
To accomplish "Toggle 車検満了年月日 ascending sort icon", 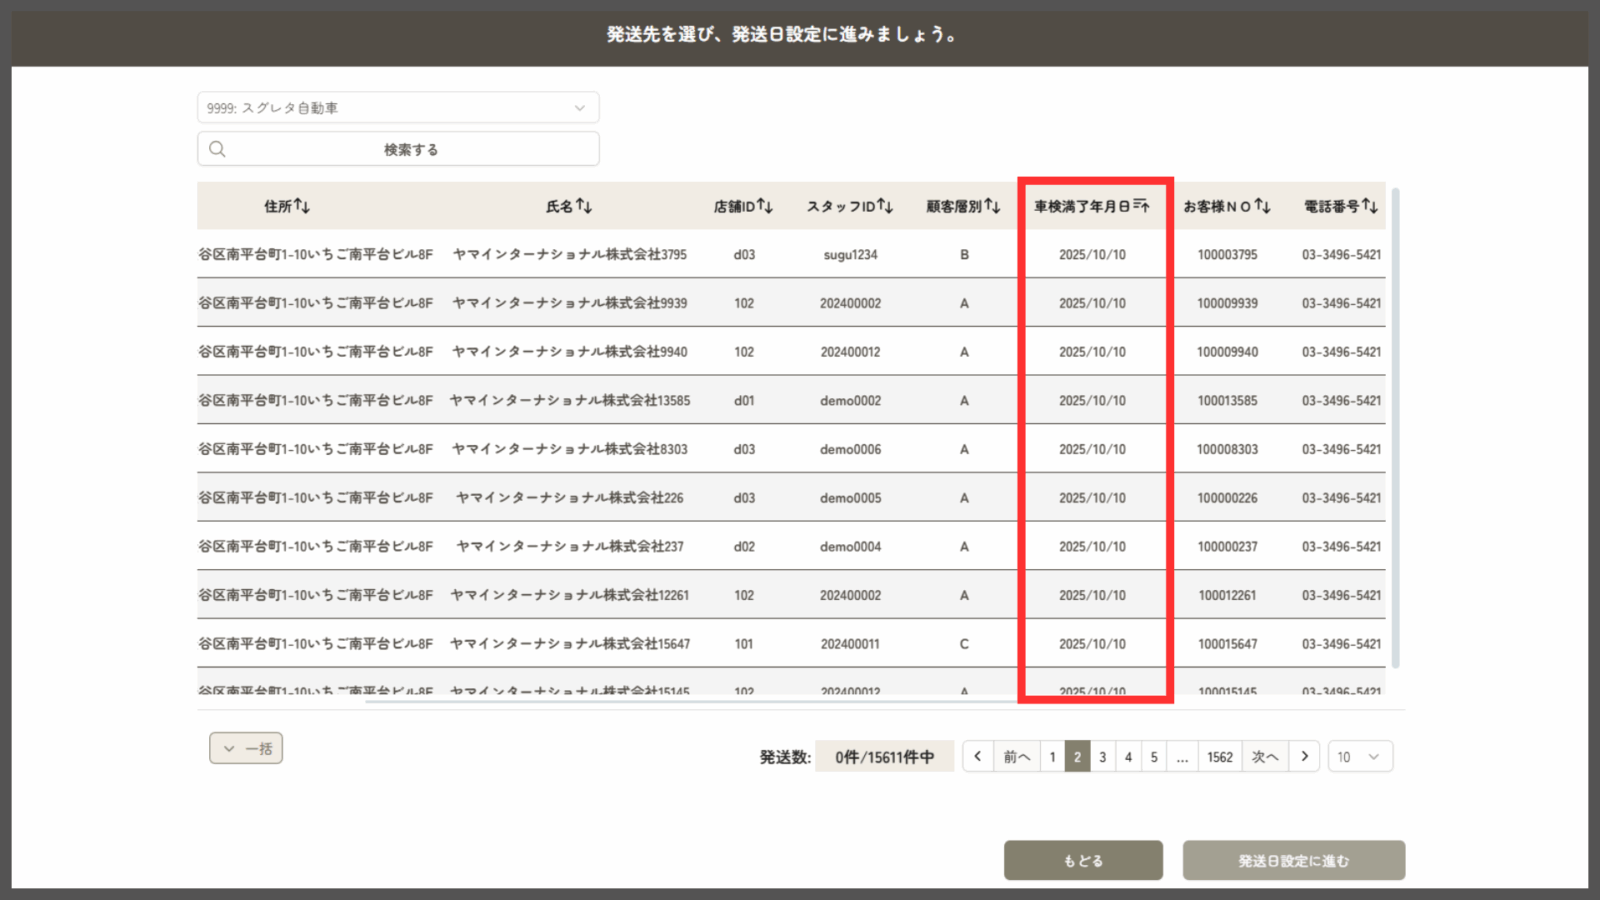I will pos(1141,206).
